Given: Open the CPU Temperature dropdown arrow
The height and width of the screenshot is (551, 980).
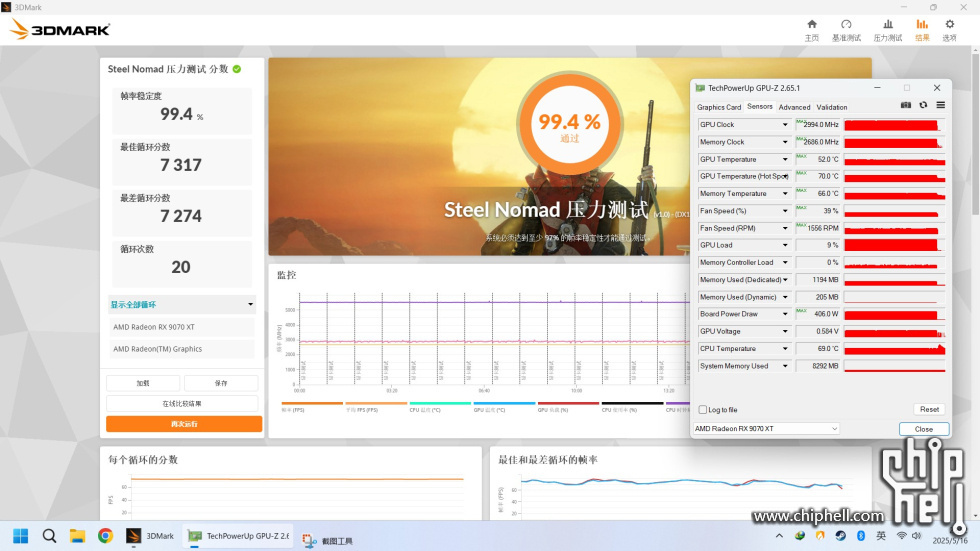Looking at the screenshot, I should pyautogui.click(x=785, y=349).
